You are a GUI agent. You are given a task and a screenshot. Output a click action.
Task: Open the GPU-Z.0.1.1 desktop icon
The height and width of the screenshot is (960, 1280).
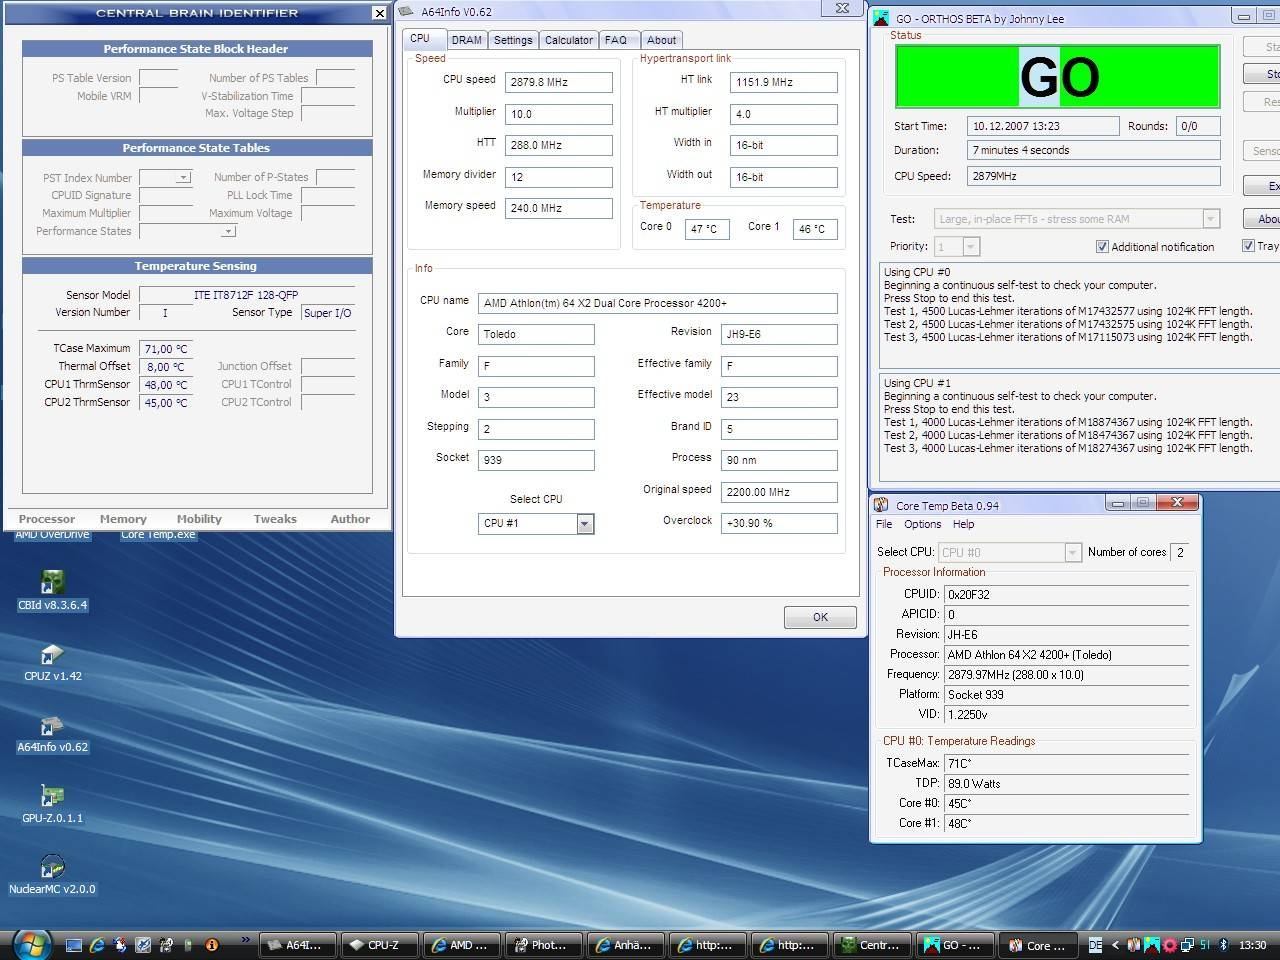(52, 803)
